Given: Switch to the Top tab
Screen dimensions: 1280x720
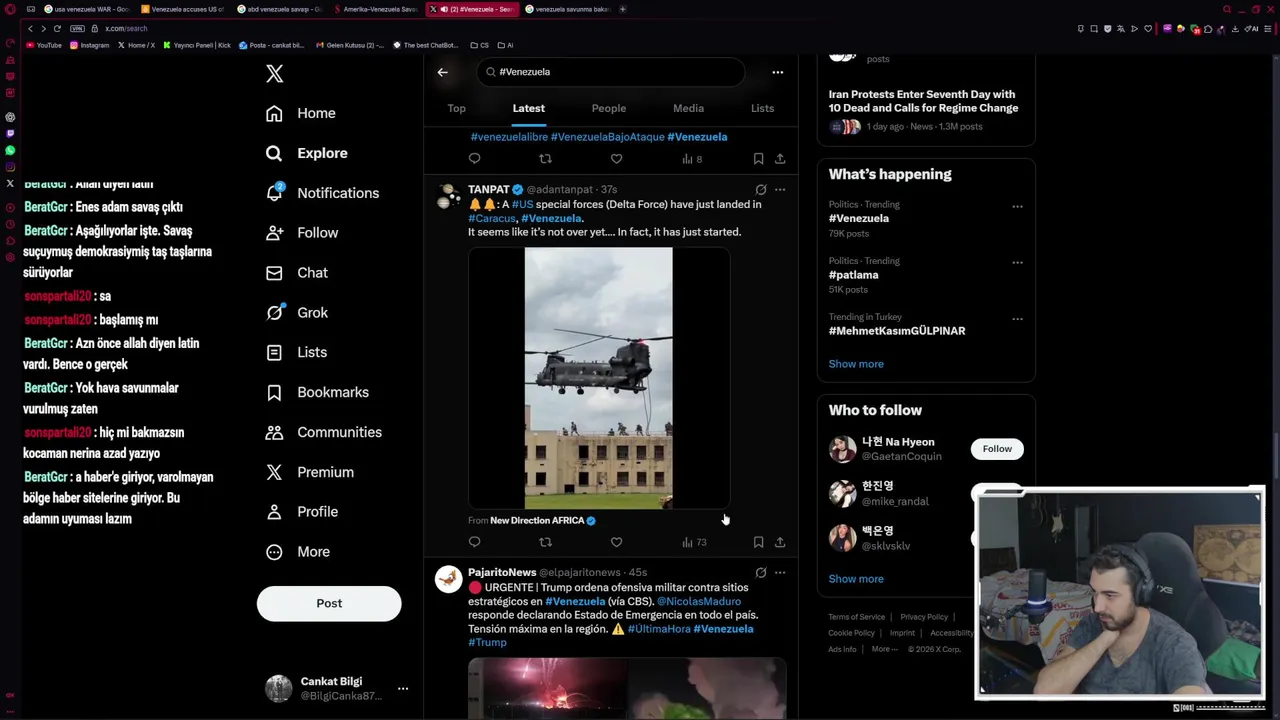Looking at the screenshot, I should pos(456,108).
